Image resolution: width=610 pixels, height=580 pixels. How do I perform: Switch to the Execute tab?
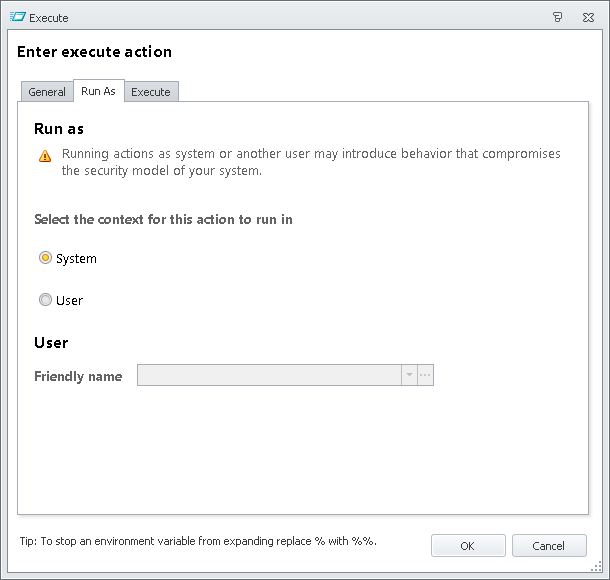(151, 92)
